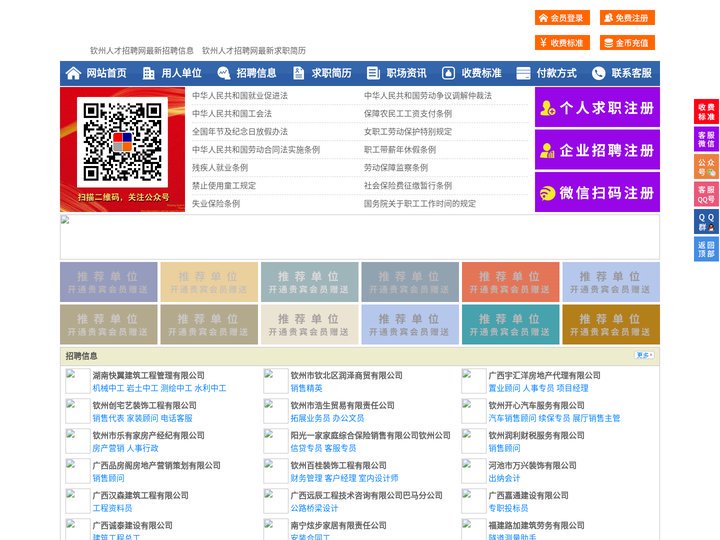Click the 客服QQ号 side floating button
720x540 pixels.
click(x=706, y=194)
